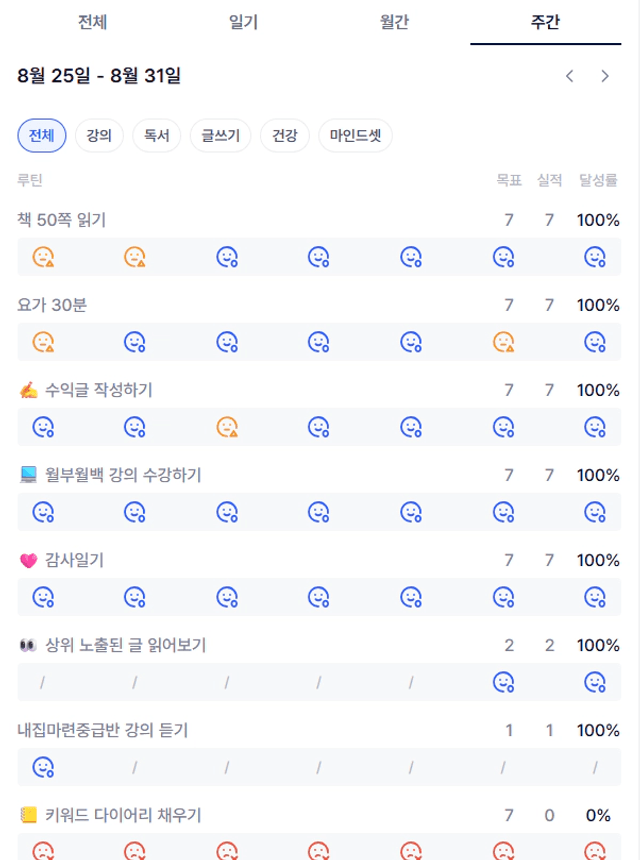Click first orange face in 책 50쪽 읽기 row
Screen dimensions: 640x860
point(43,257)
